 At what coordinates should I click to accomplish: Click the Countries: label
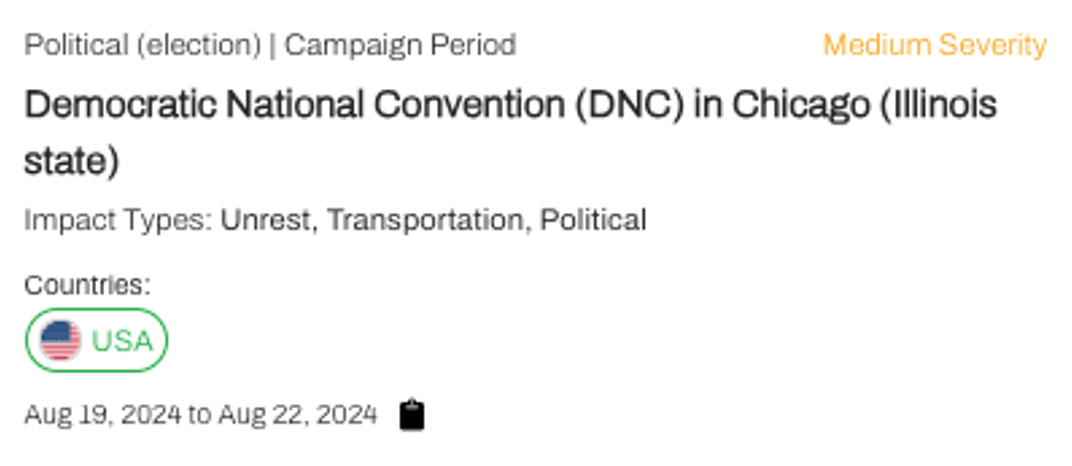pyautogui.click(x=87, y=285)
